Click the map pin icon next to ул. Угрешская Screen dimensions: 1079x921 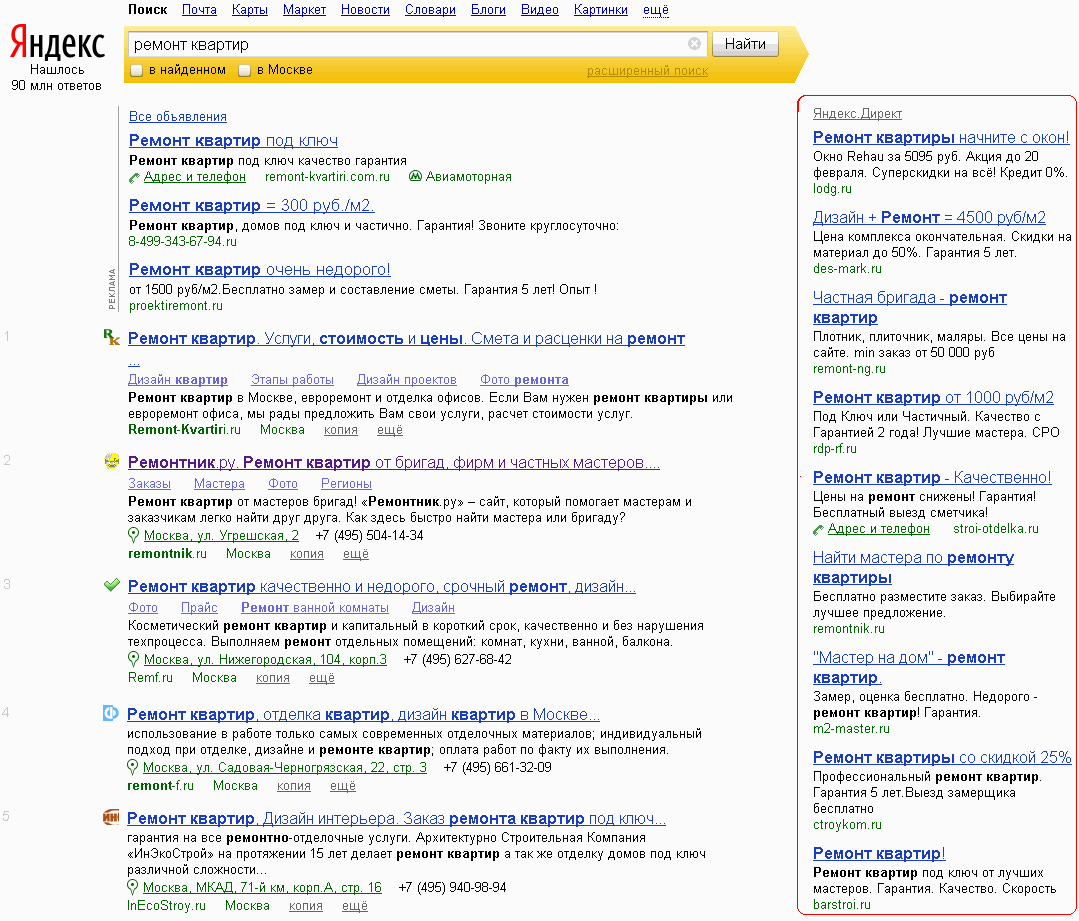pyautogui.click(x=133, y=535)
